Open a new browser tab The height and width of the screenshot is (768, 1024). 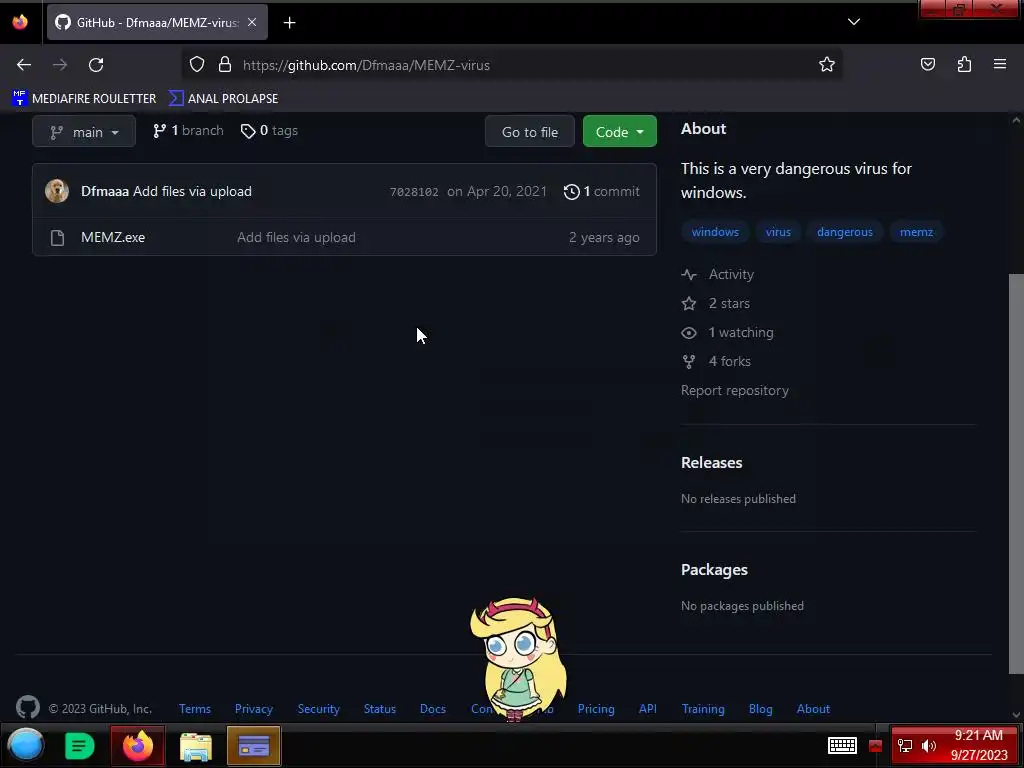[x=289, y=23]
